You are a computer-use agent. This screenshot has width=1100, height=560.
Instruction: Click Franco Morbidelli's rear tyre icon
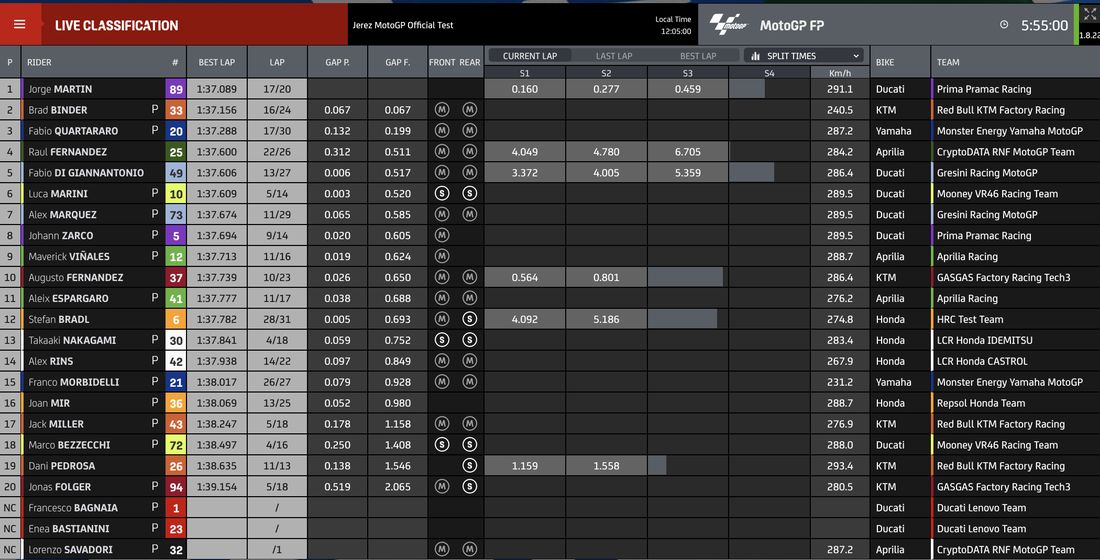(x=470, y=382)
